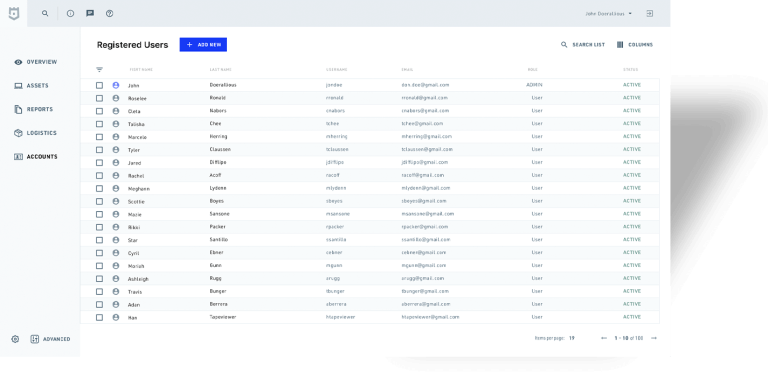The image size is (768, 380).
Task: Open the John Doeralious account dropdown
Action: pyautogui.click(x=608, y=14)
